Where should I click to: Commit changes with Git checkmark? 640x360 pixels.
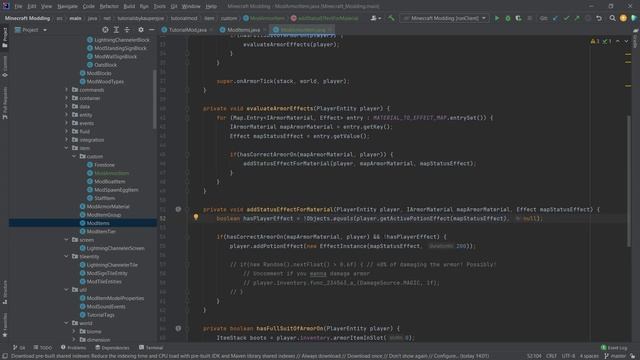tap(566, 18)
